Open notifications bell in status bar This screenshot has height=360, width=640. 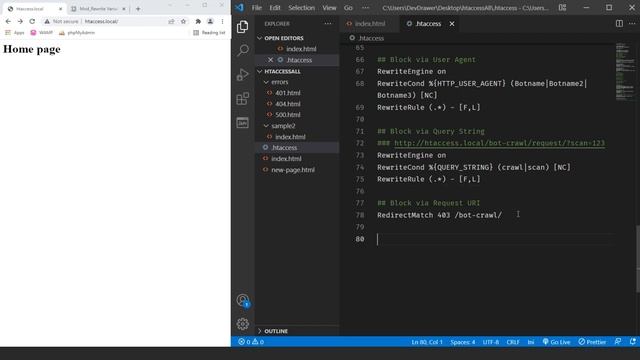[x=632, y=342]
